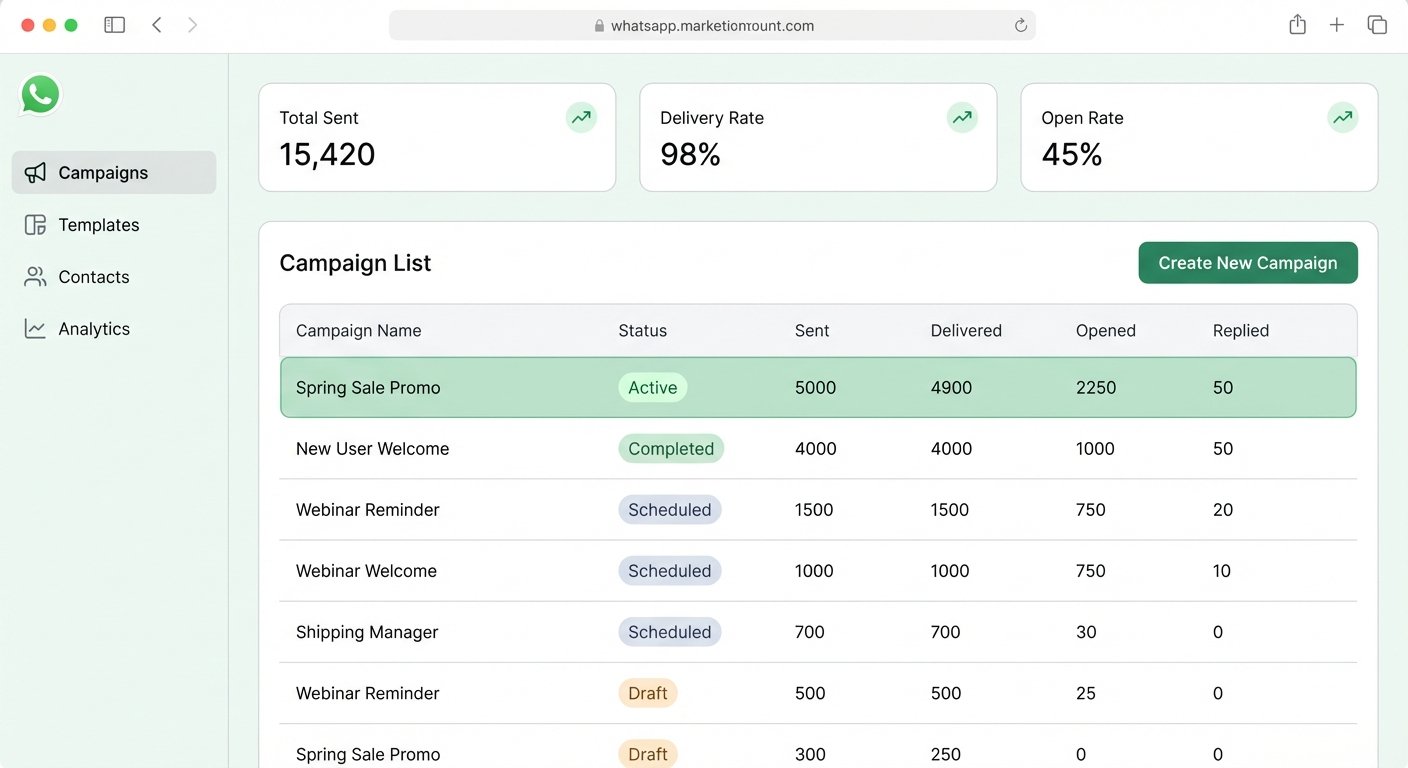
Task: Click the Delivery Rate trend arrow icon
Action: pos(962,118)
